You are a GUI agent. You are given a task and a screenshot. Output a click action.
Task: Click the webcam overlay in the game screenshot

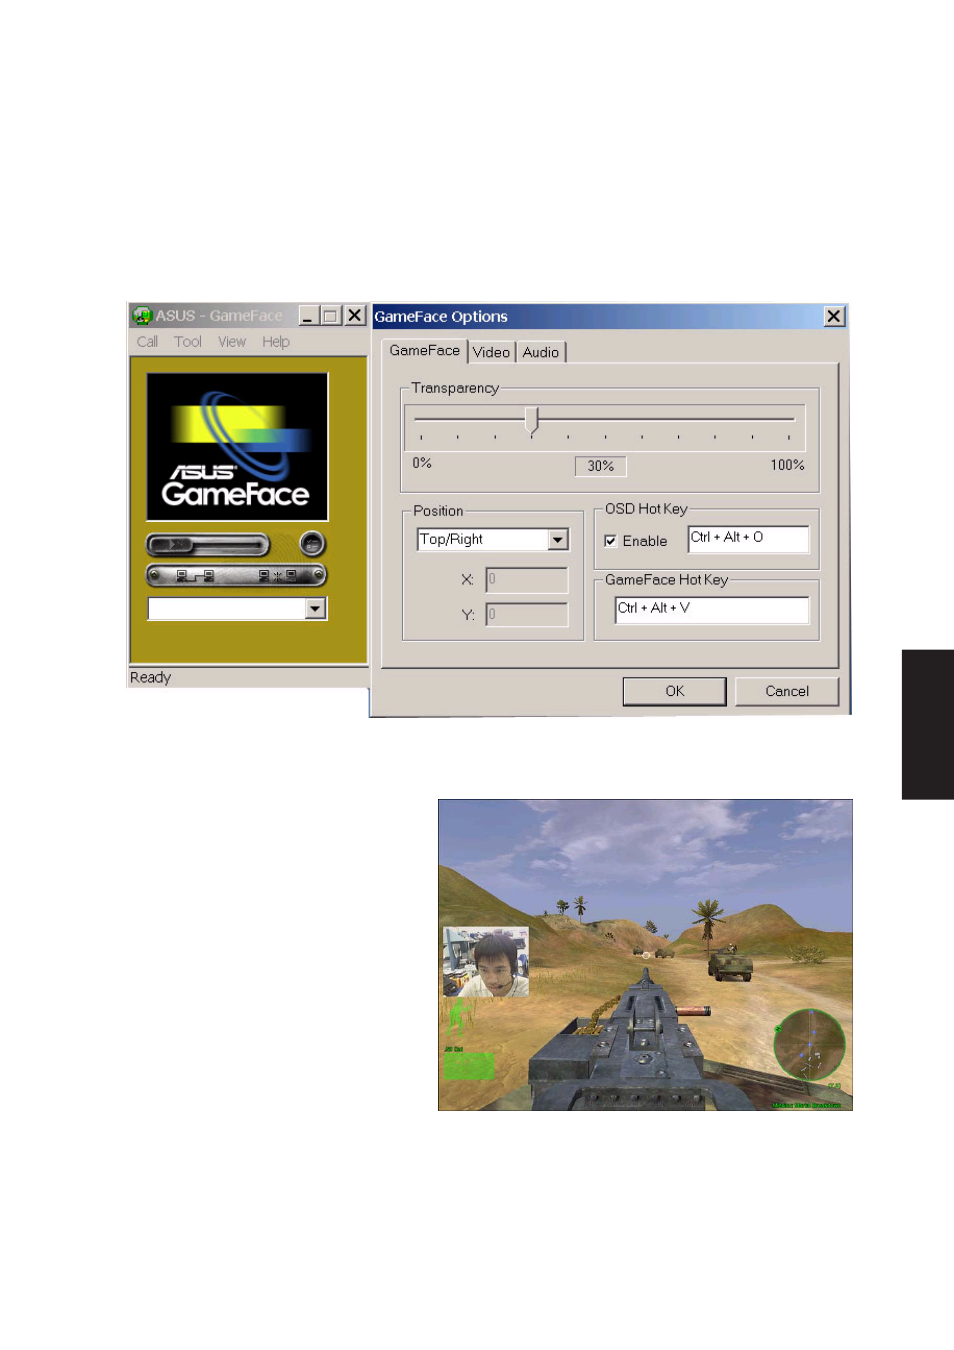pos(486,961)
